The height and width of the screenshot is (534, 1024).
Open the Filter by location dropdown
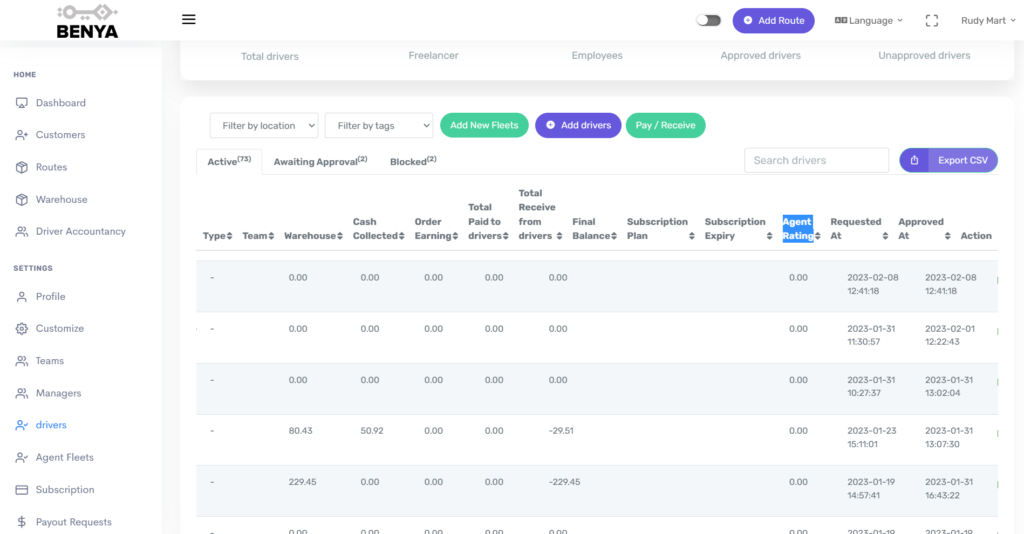(264, 125)
